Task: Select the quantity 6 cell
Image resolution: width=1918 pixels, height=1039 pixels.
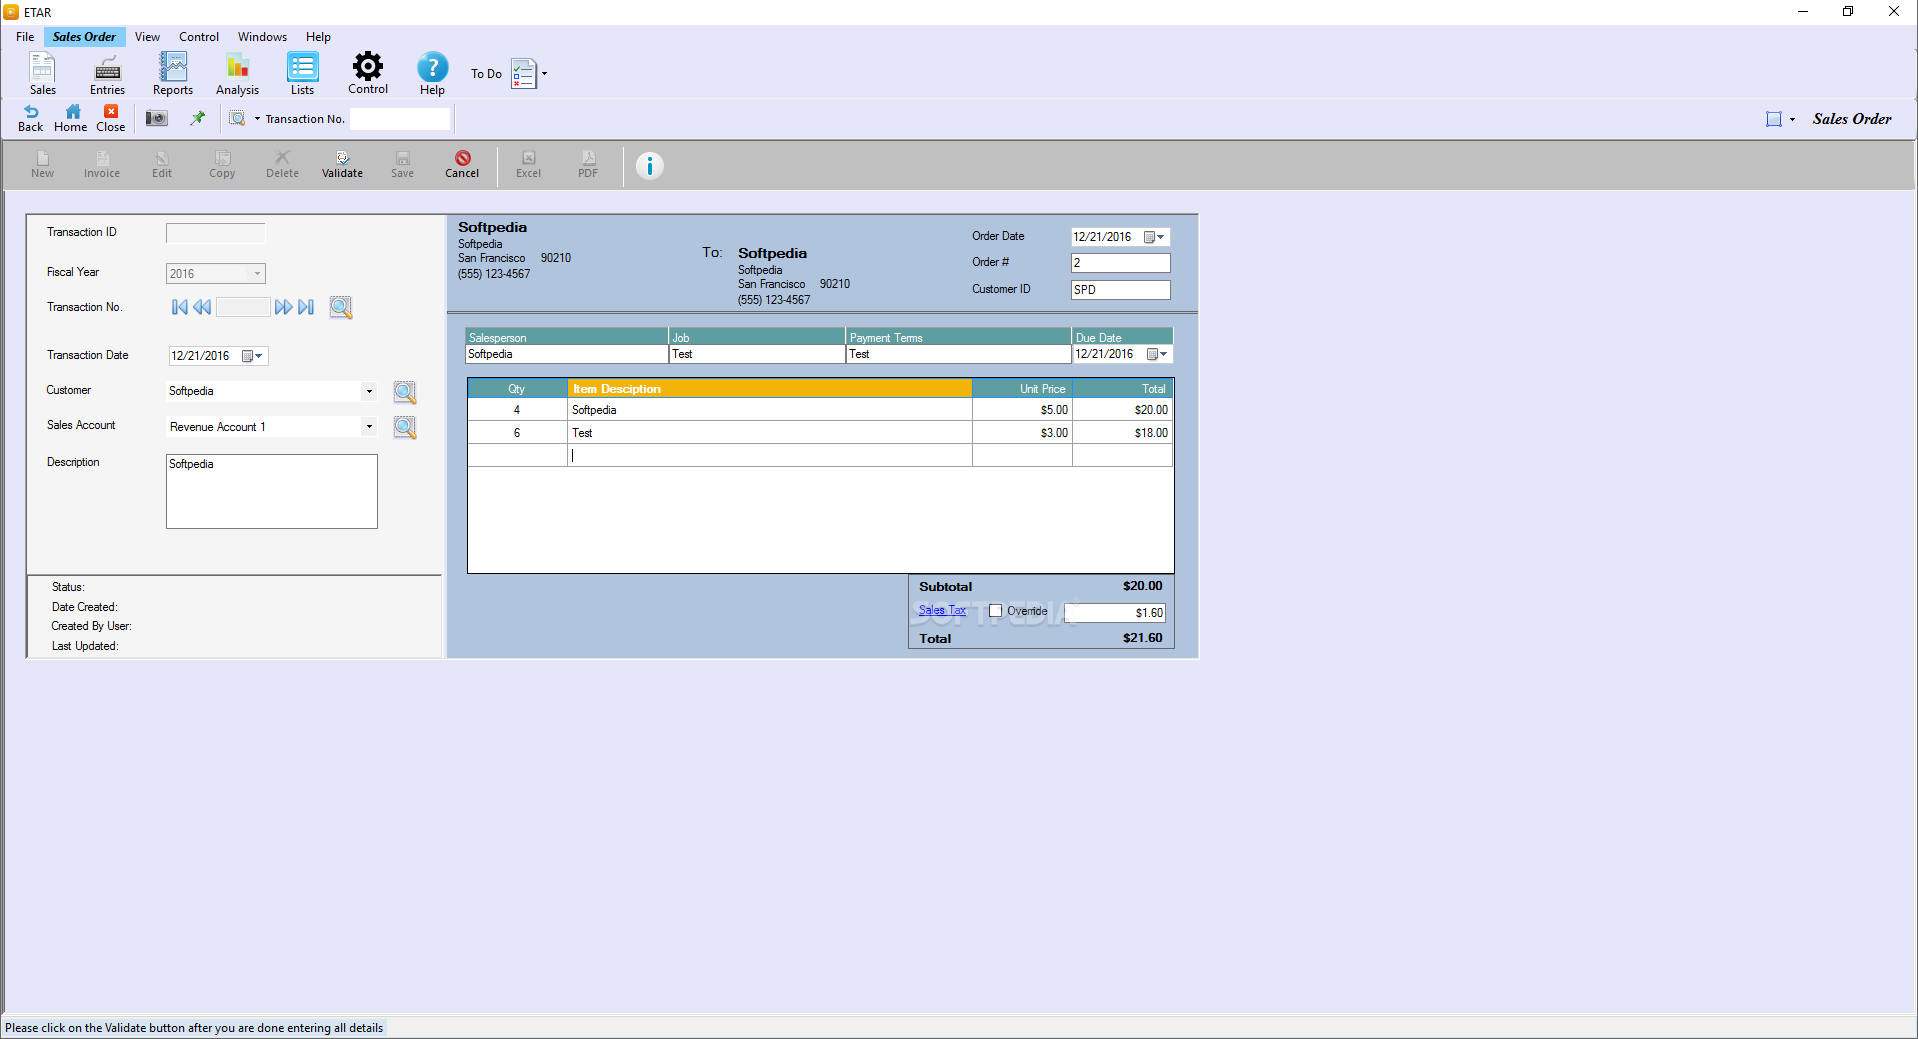Action: [517, 433]
